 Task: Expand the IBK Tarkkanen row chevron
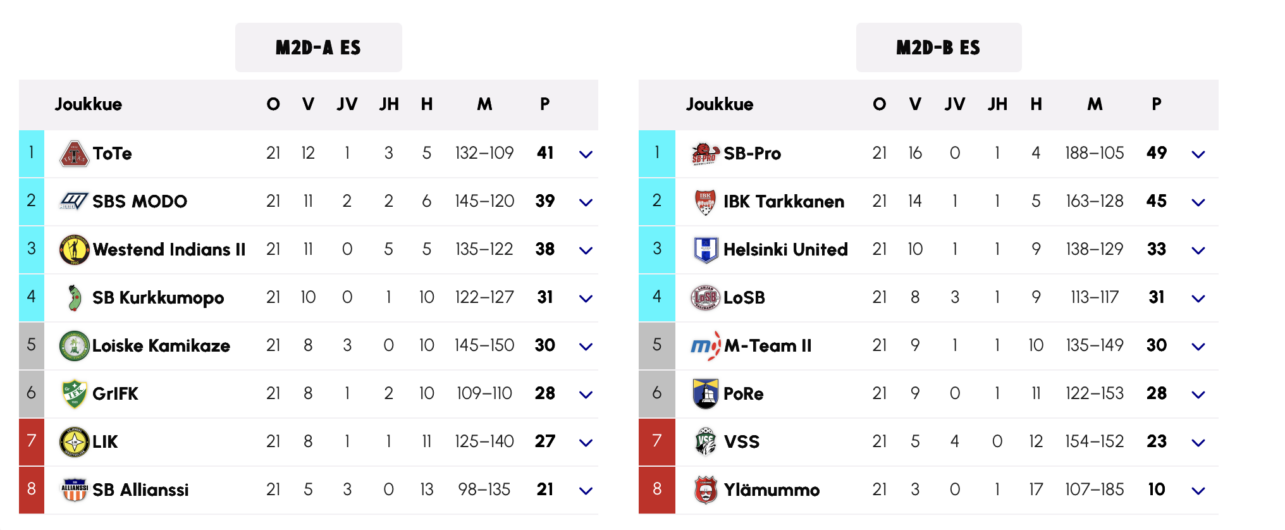1198,203
